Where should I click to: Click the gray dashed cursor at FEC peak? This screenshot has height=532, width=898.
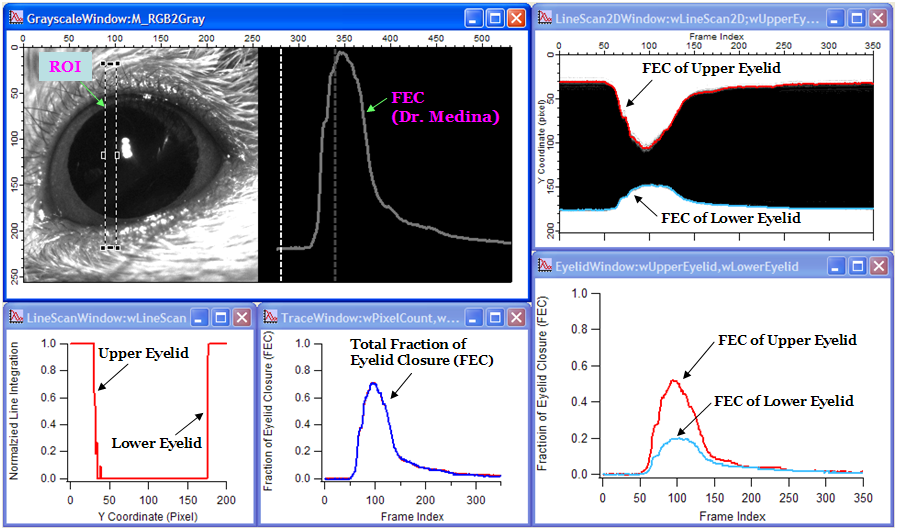[335, 164]
